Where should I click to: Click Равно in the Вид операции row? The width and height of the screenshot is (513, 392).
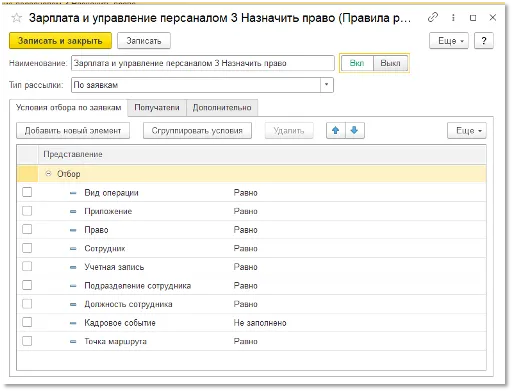245,193
